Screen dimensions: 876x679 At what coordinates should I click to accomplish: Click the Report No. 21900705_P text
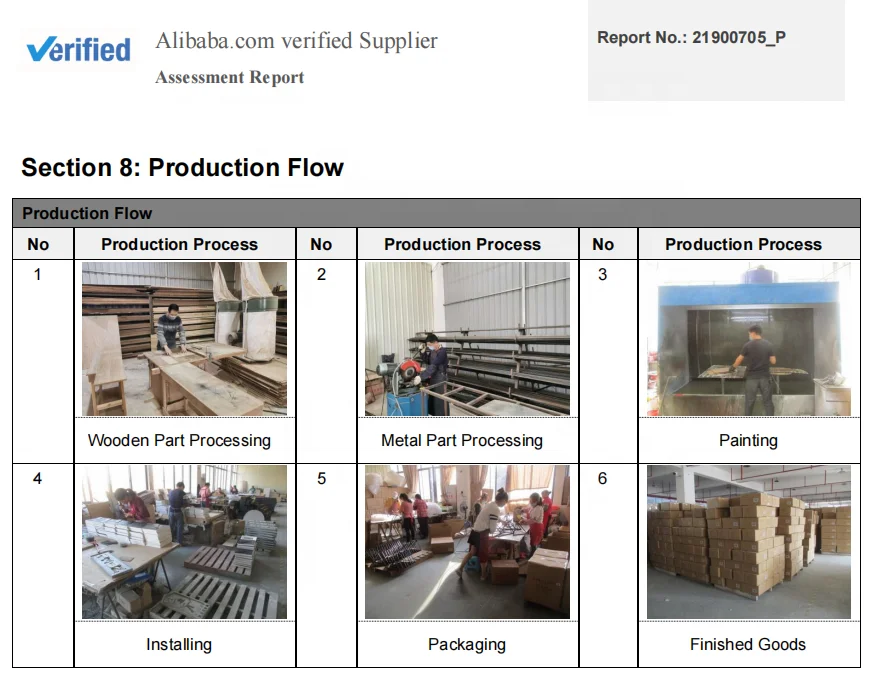691,38
